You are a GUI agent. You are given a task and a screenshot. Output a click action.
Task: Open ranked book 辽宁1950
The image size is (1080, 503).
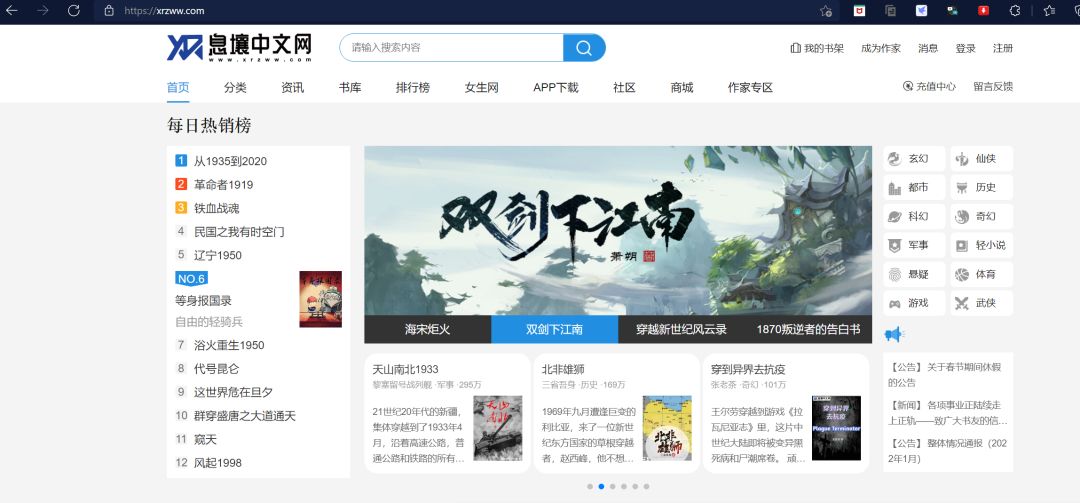pyautogui.click(x=218, y=255)
